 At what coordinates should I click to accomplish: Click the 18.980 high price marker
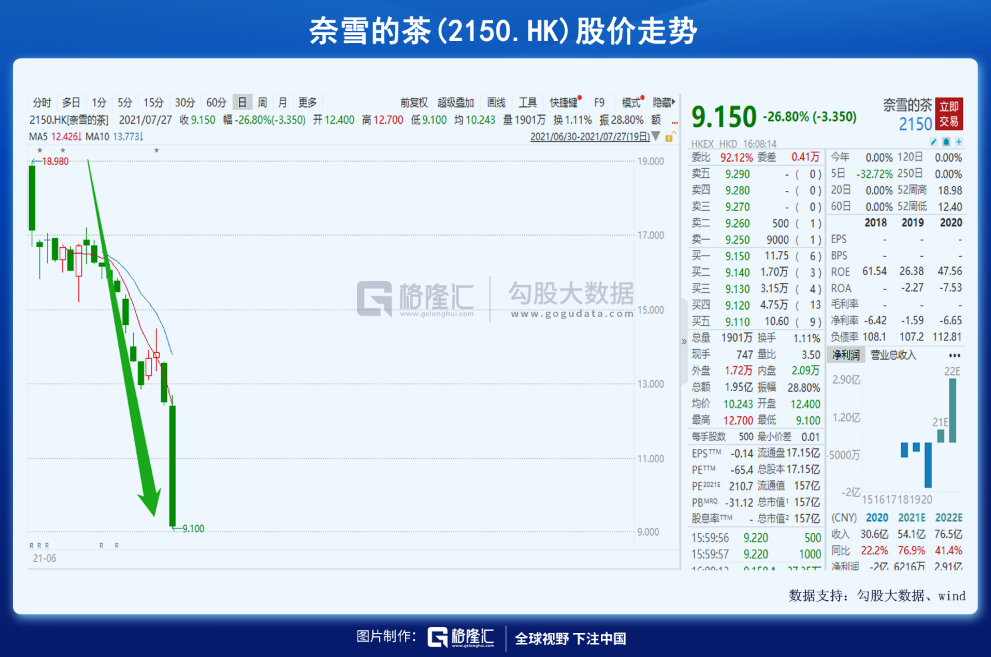pos(55,162)
